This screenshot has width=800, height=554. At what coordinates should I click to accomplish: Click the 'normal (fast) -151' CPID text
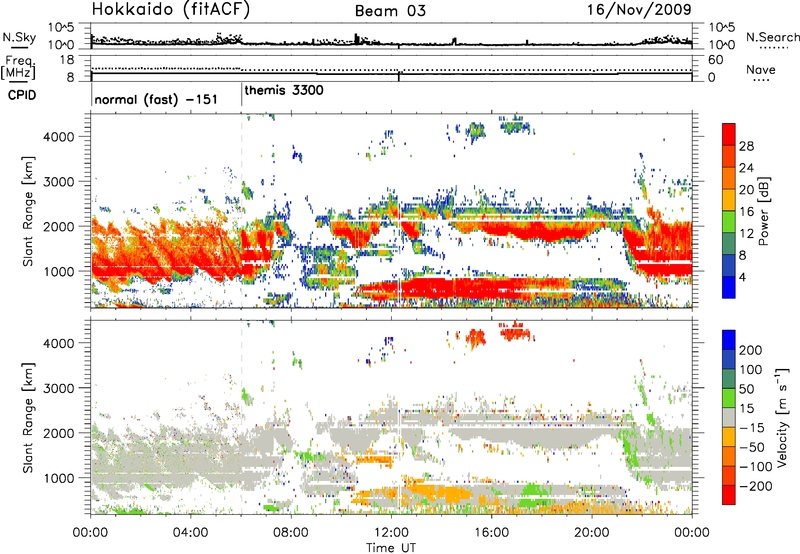click(156, 99)
